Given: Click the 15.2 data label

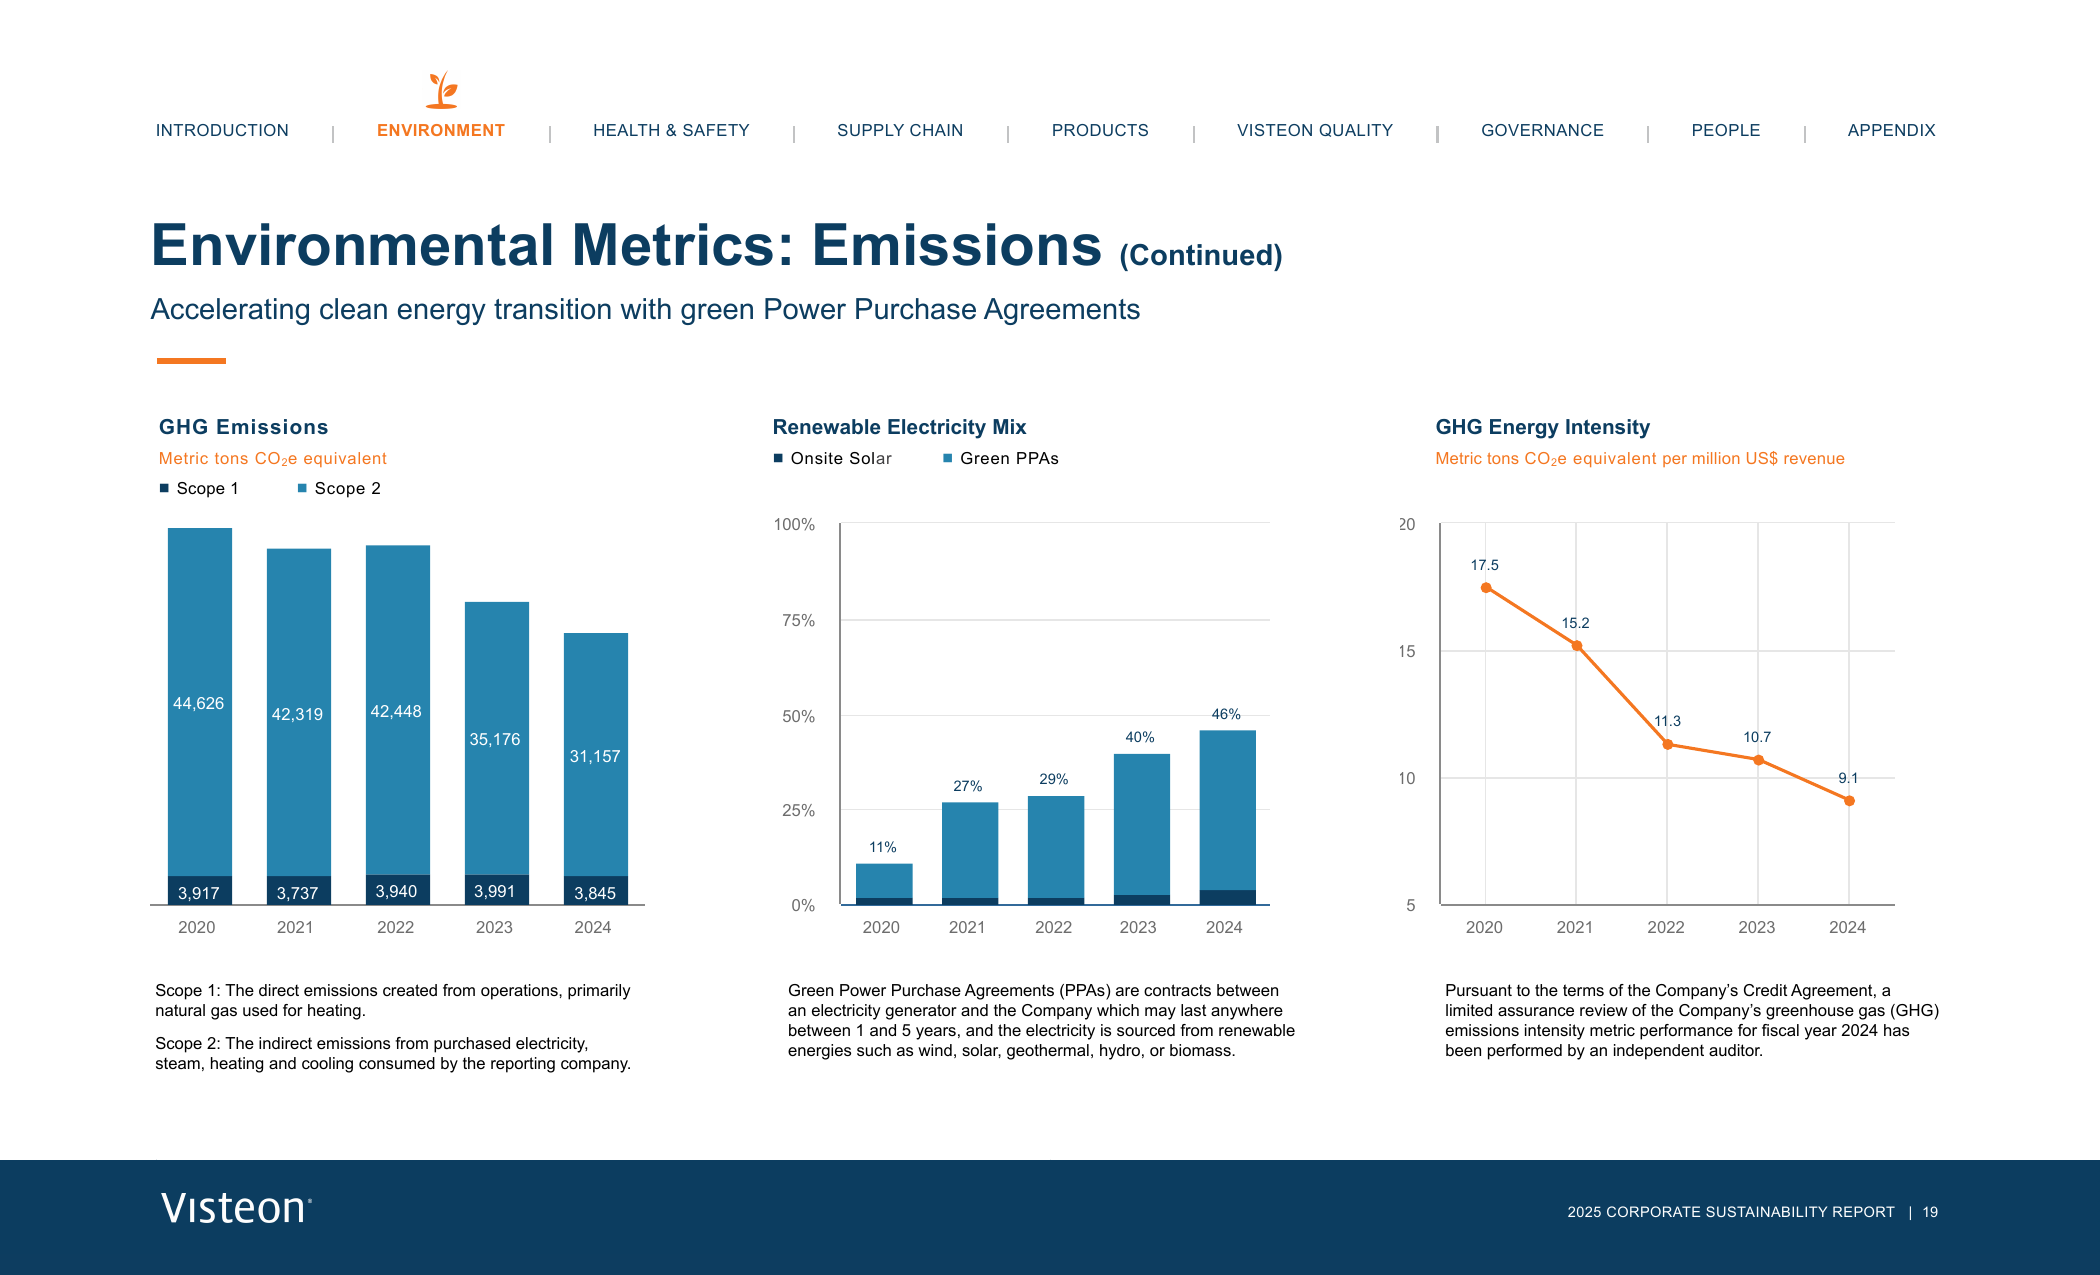Looking at the screenshot, I should pyautogui.click(x=1575, y=623).
